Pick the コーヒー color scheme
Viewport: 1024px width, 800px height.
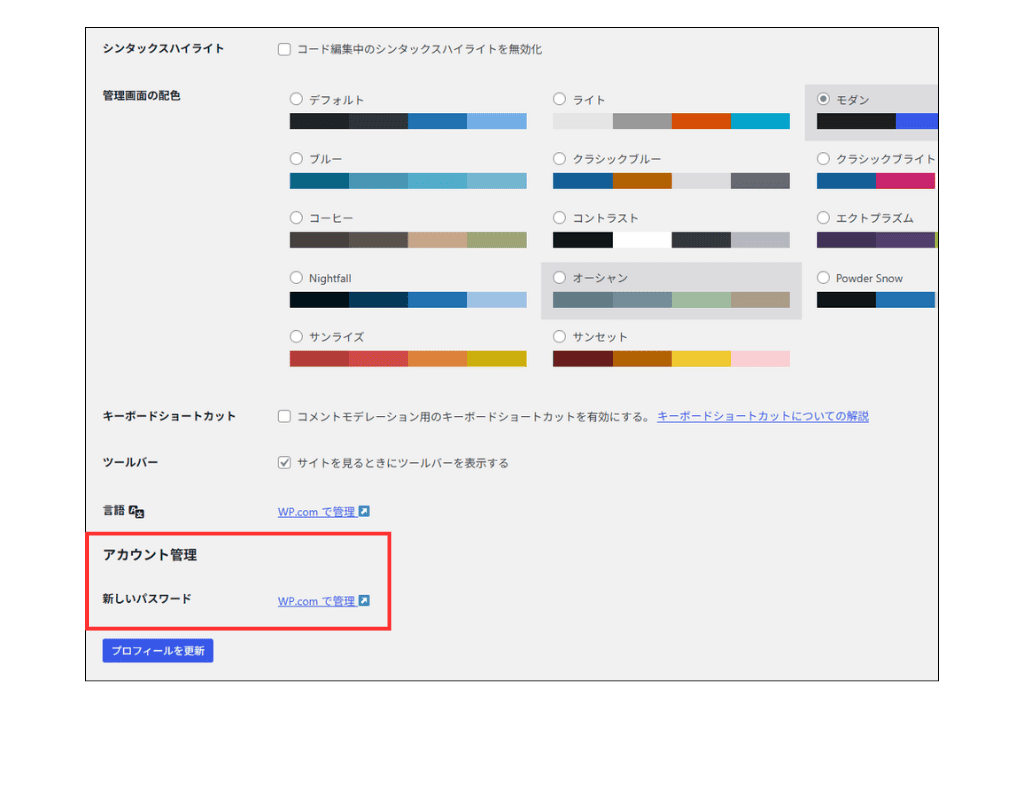[296, 217]
